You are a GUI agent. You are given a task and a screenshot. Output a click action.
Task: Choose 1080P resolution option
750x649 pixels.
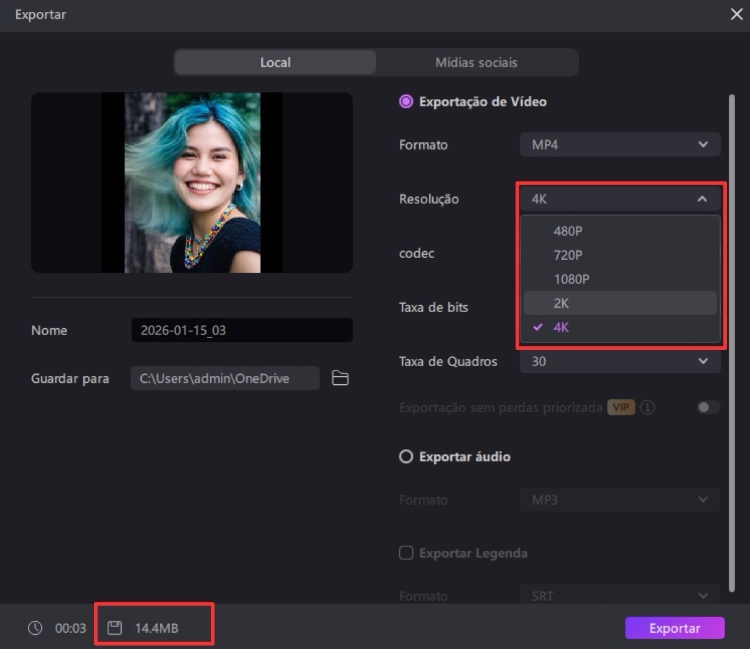click(620, 279)
